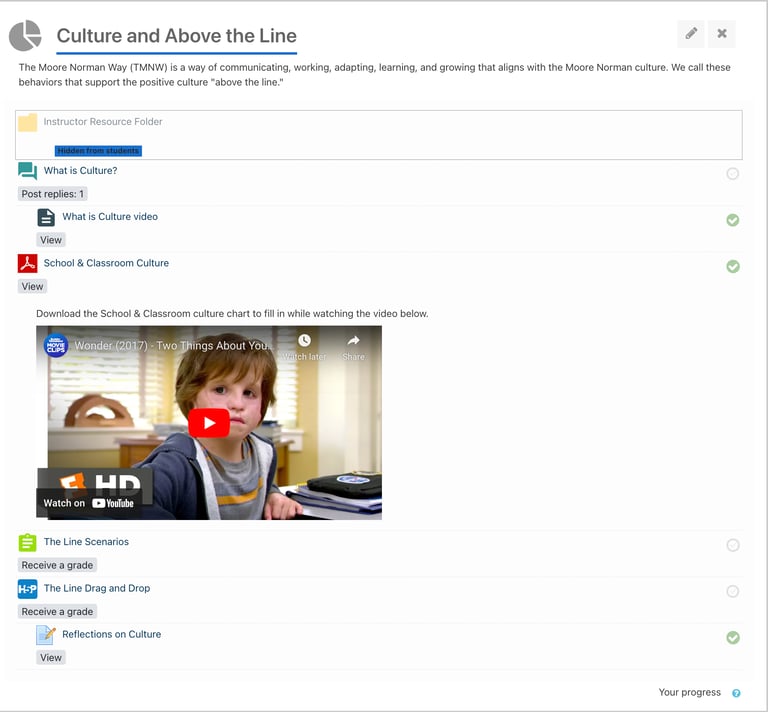768x712 pixels.
Task: Play the Wonder YouTube video
Action: point(209,423)
